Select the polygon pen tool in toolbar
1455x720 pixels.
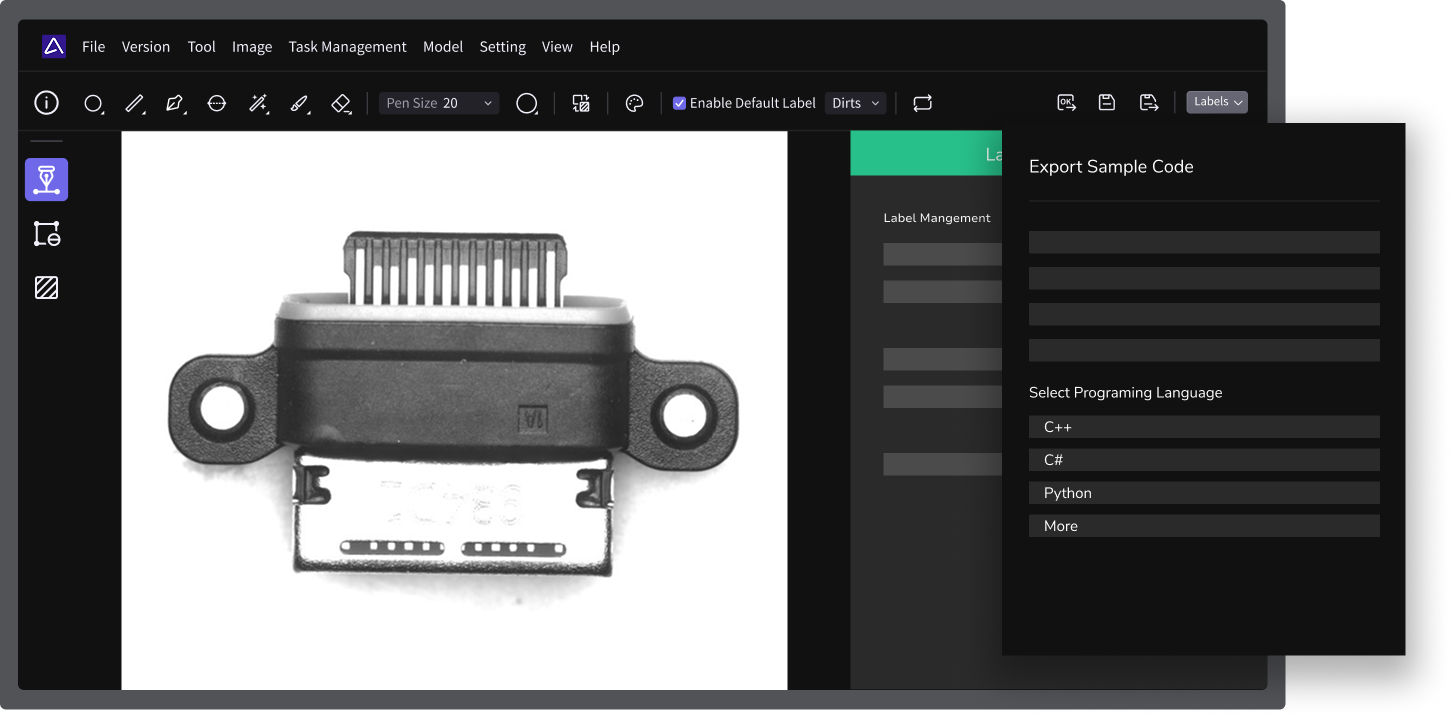(175, 103)
